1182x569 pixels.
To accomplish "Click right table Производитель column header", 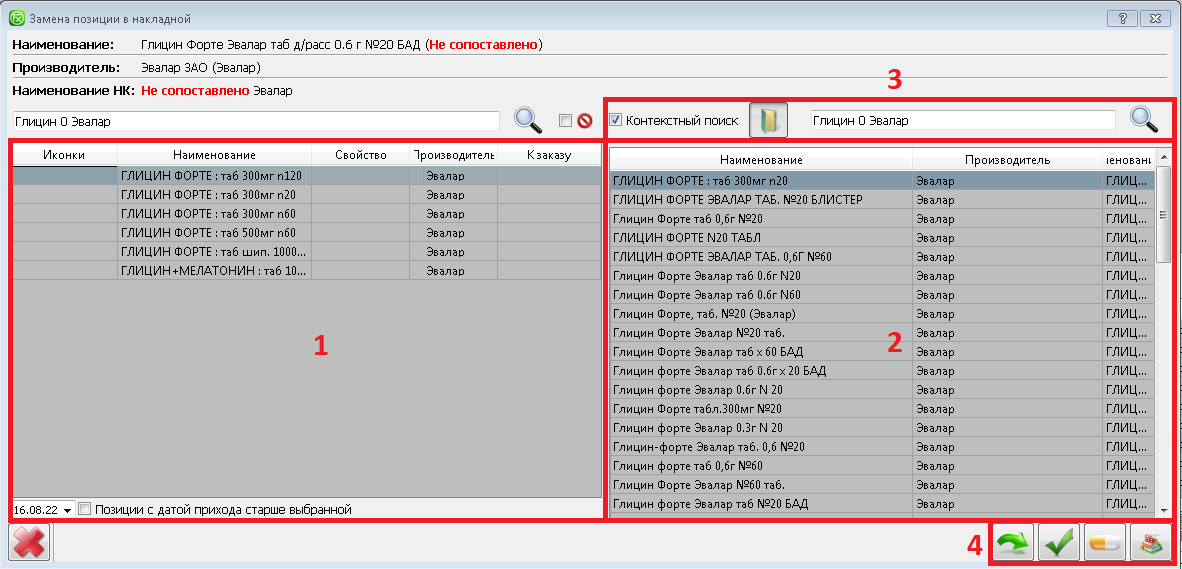I will click(1007, 160).
